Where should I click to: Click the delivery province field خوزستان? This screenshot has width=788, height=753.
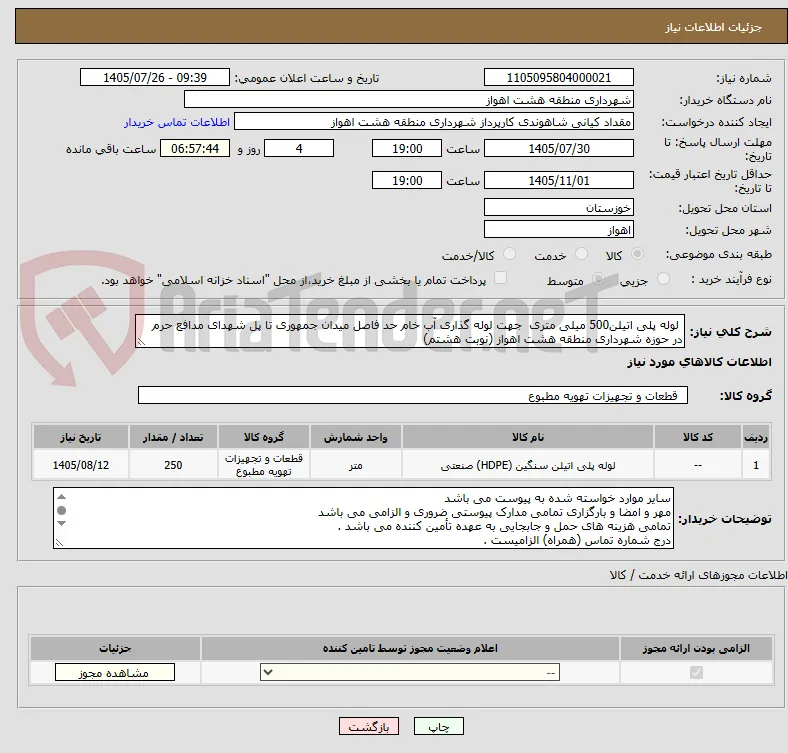(x=558, y=207)
